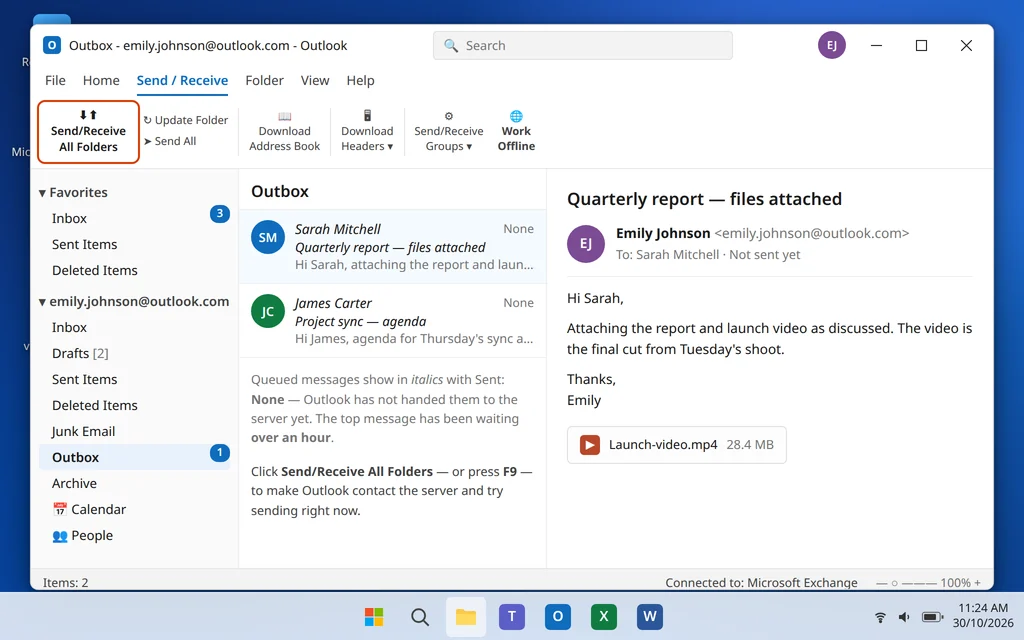
Task: Click the JC sender avatar
Action: (x=268, y=312)
